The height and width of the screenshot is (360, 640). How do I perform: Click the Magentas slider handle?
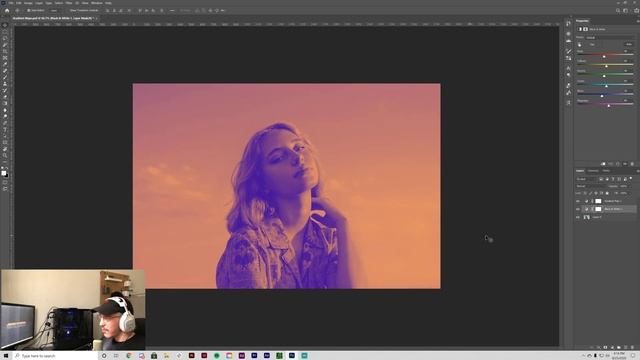point(609,106)
